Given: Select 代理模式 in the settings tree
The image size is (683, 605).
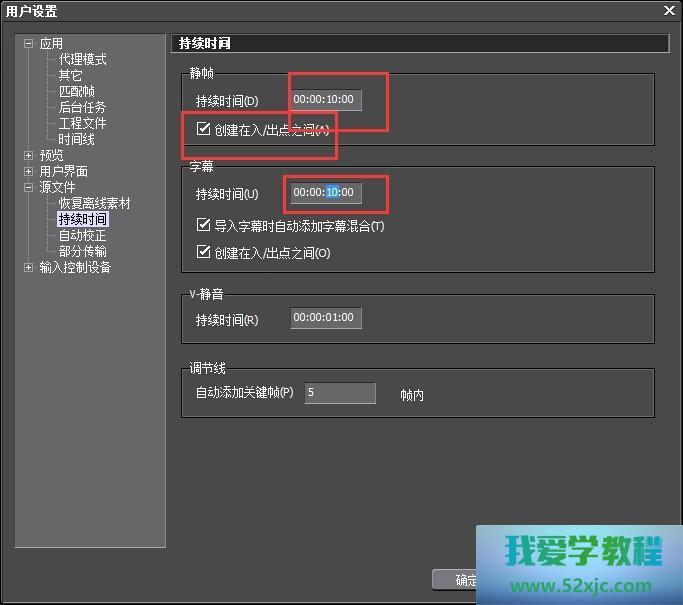Looking at the screenshot, I should [x=82, y=60].
